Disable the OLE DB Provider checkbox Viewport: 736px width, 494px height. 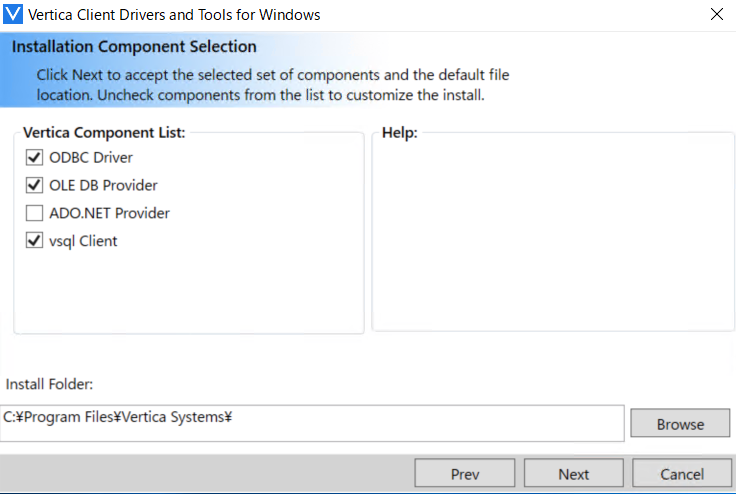pyautogui.click(x=34, y=185)
